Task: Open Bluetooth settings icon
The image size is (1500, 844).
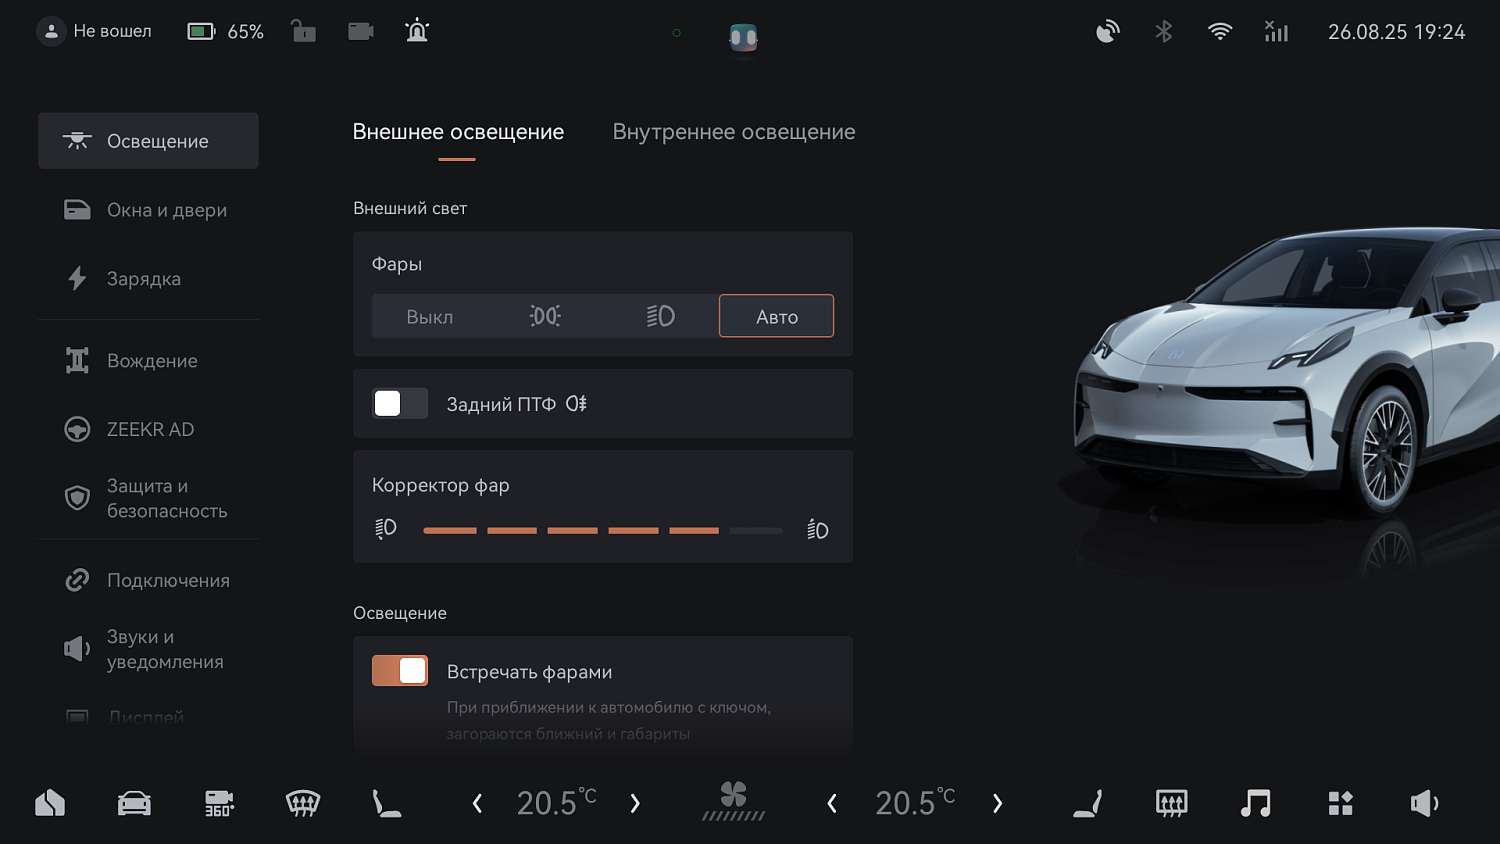Action: click(x=1163, y=32)
